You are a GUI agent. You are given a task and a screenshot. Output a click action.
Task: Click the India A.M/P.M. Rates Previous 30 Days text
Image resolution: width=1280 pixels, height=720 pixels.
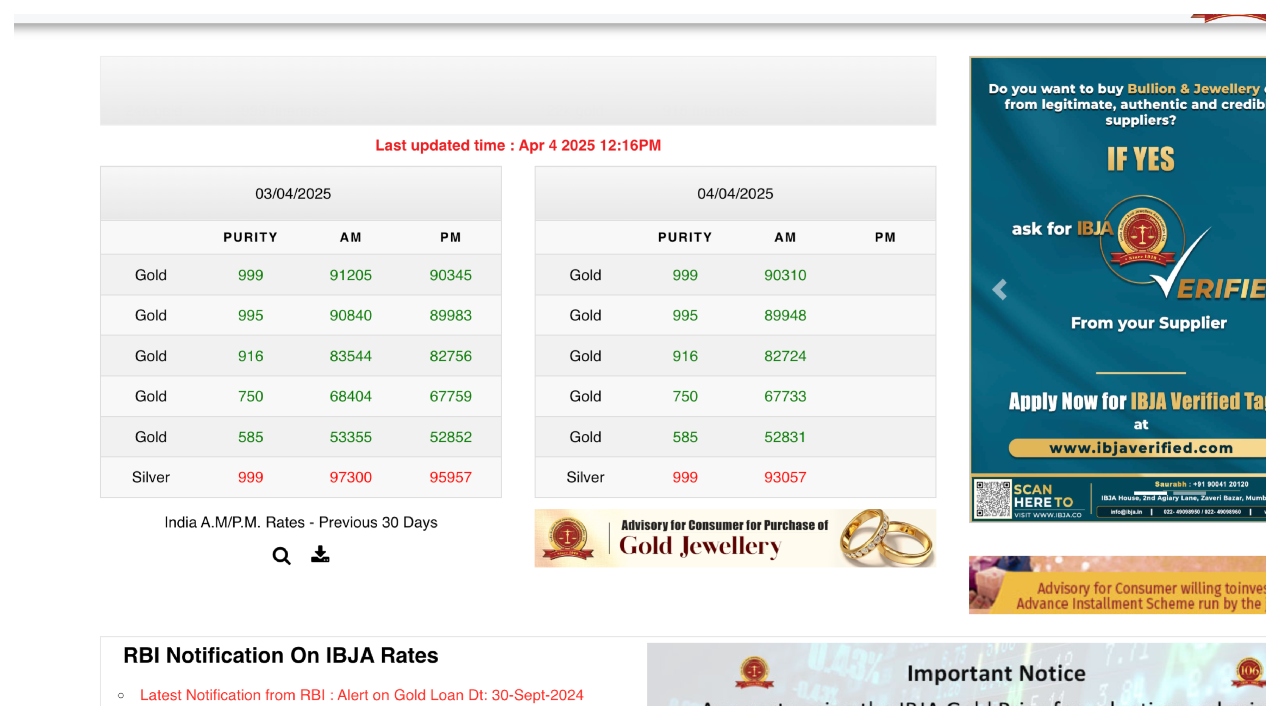point(301,522)
